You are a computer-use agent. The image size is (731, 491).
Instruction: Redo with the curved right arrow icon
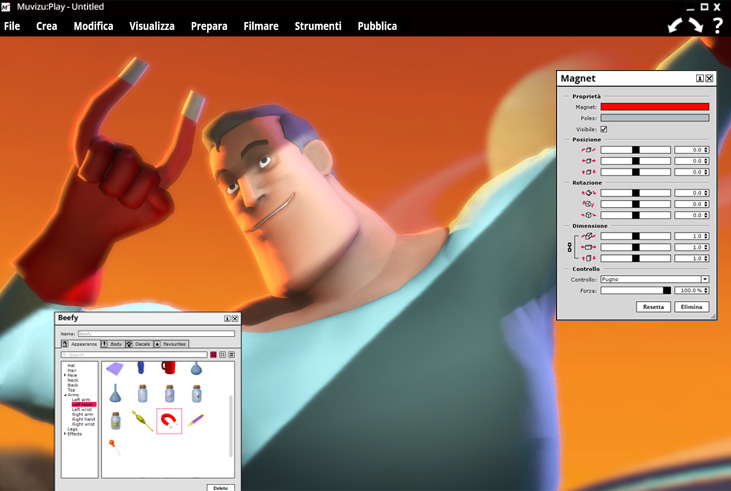(696, 25)
